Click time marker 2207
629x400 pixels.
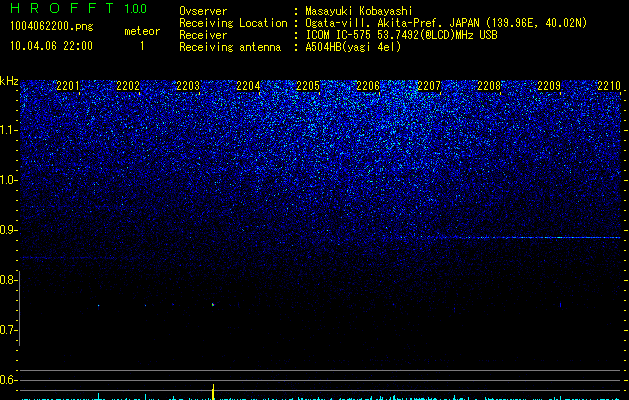(x=429, y=86)
